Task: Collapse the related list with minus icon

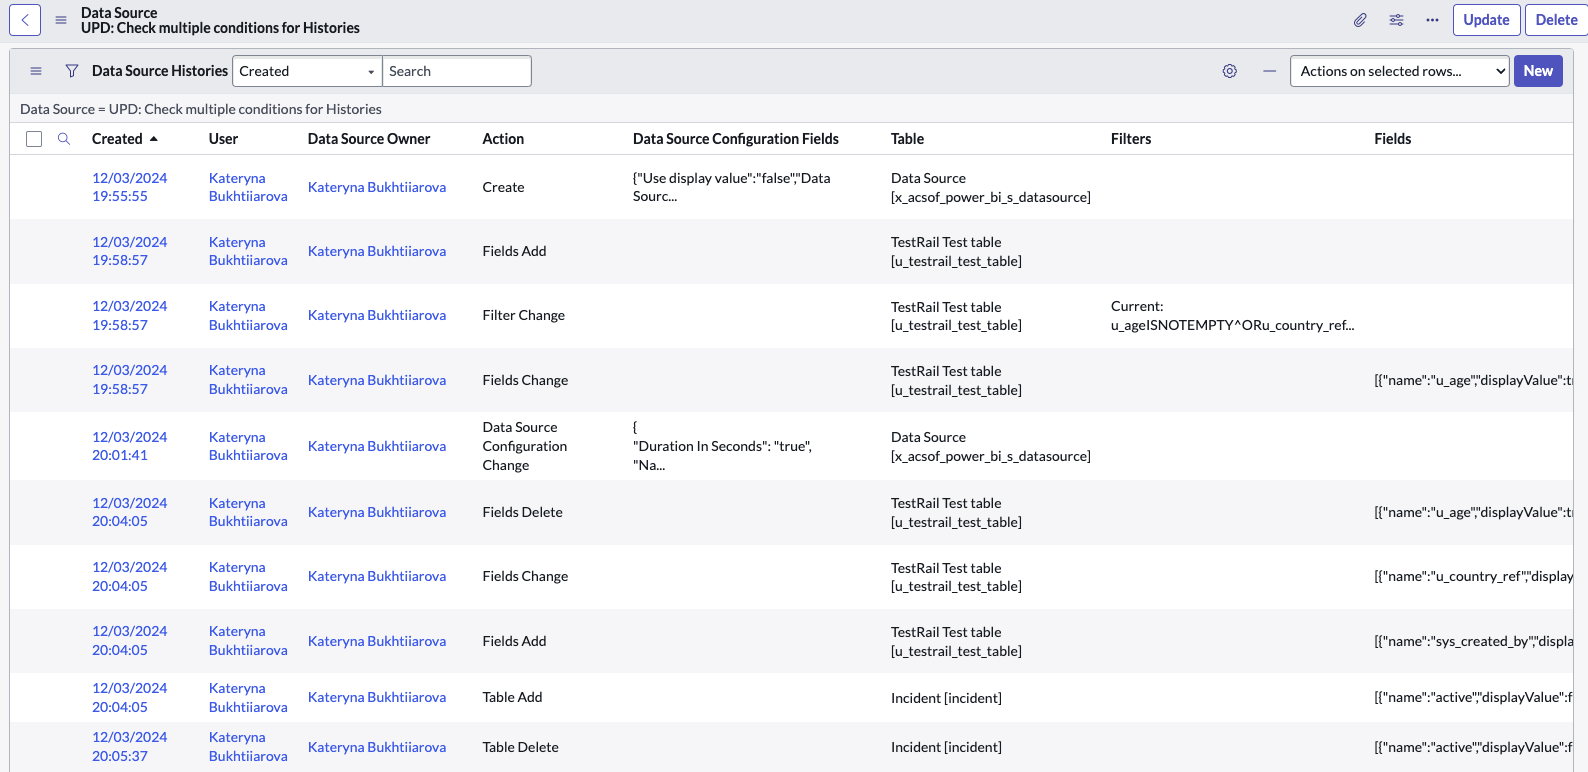Action: click(1269, 71)
